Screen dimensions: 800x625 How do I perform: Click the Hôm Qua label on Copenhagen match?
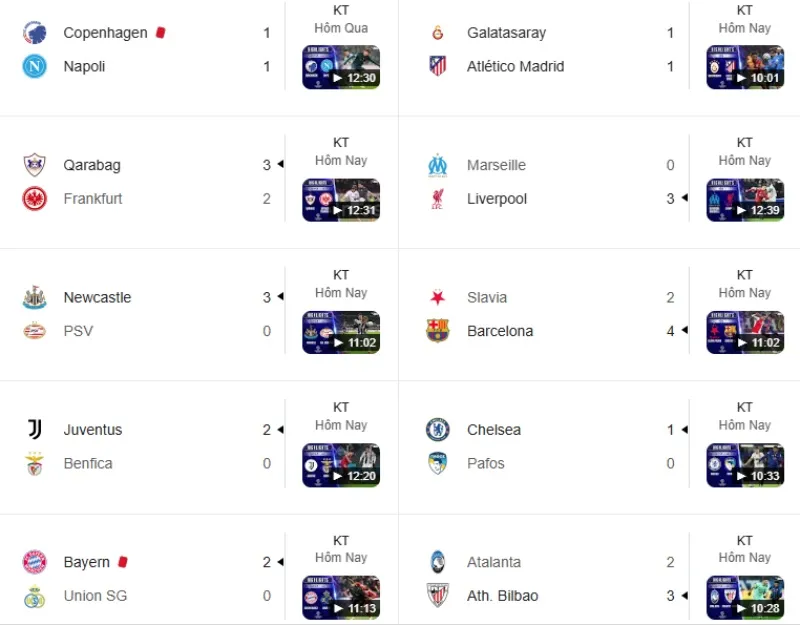341,28
